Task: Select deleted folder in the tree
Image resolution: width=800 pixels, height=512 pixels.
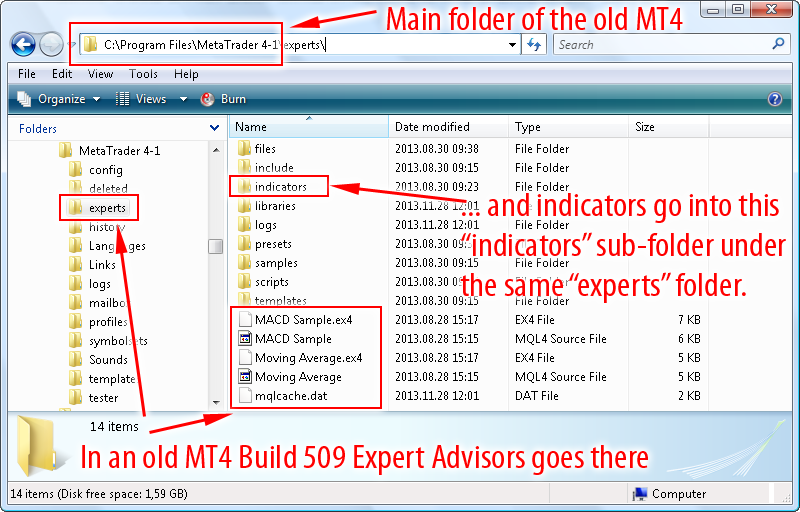Action: (x=108, y=188)
